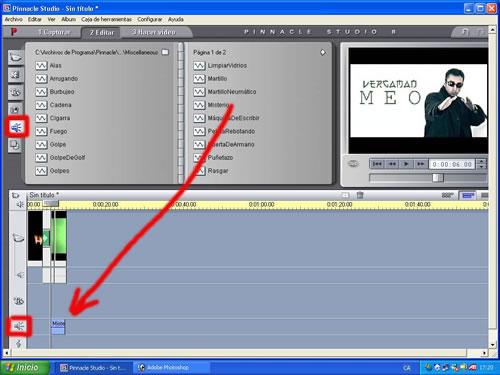Play the preview video
The width and height of the screenshot is (500, 375).
tap(406, 164)
